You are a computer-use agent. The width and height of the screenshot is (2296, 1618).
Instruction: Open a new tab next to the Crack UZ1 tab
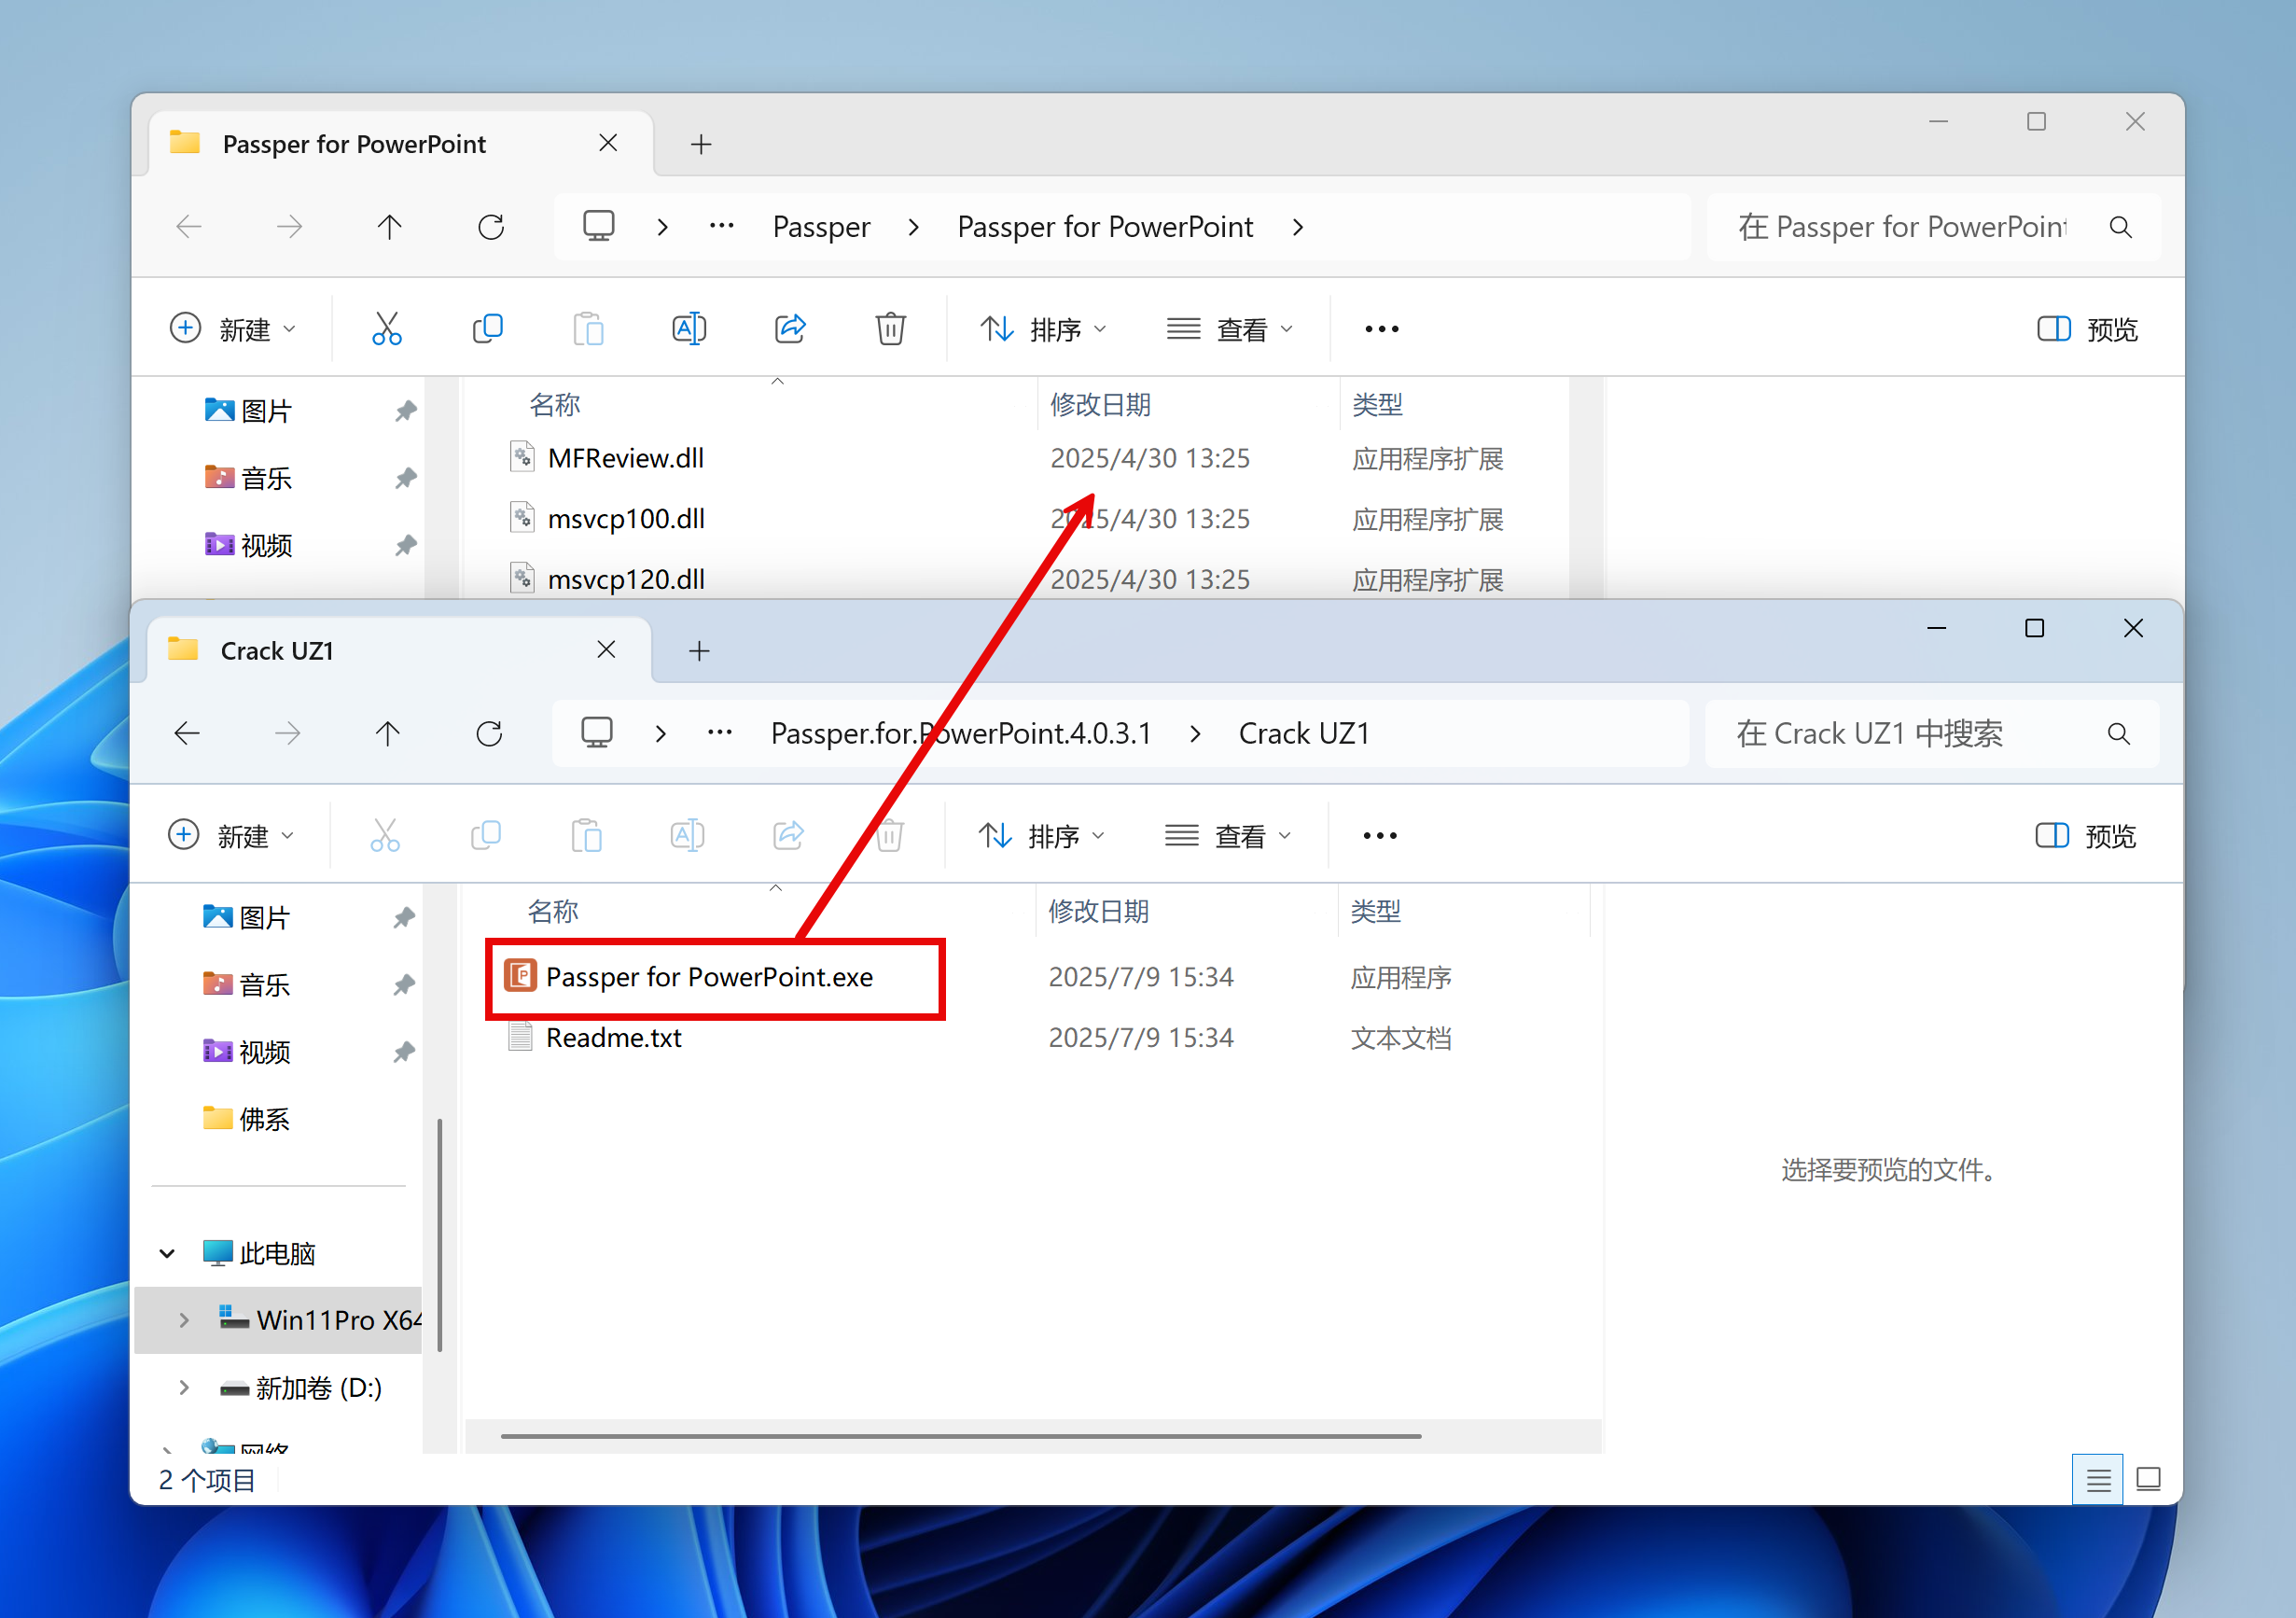[699, 652]
